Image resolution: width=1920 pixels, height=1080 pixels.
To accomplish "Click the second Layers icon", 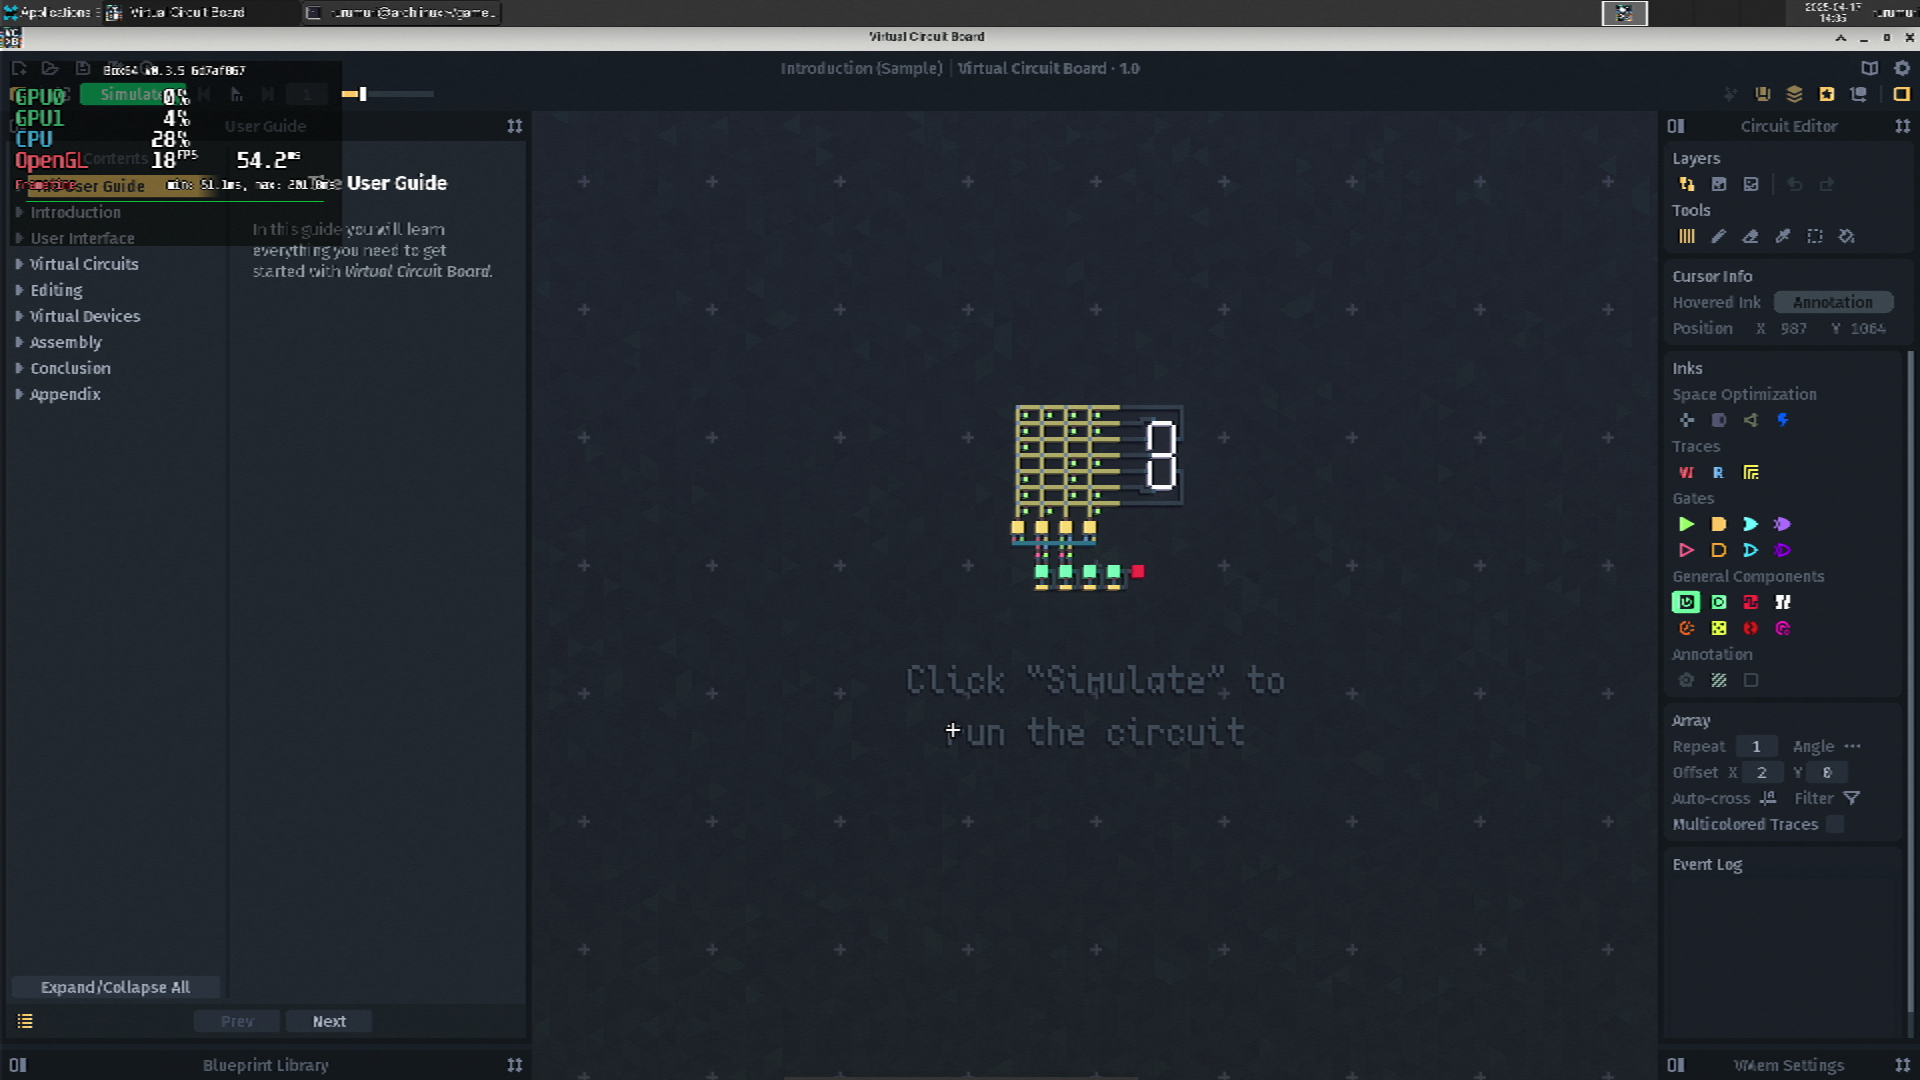I will [1719, 184].
